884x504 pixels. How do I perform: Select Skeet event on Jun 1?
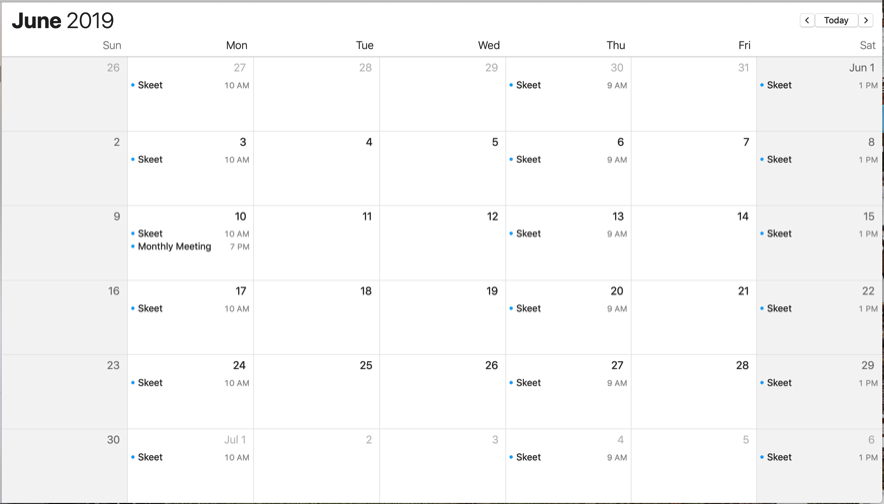(819, 85)
